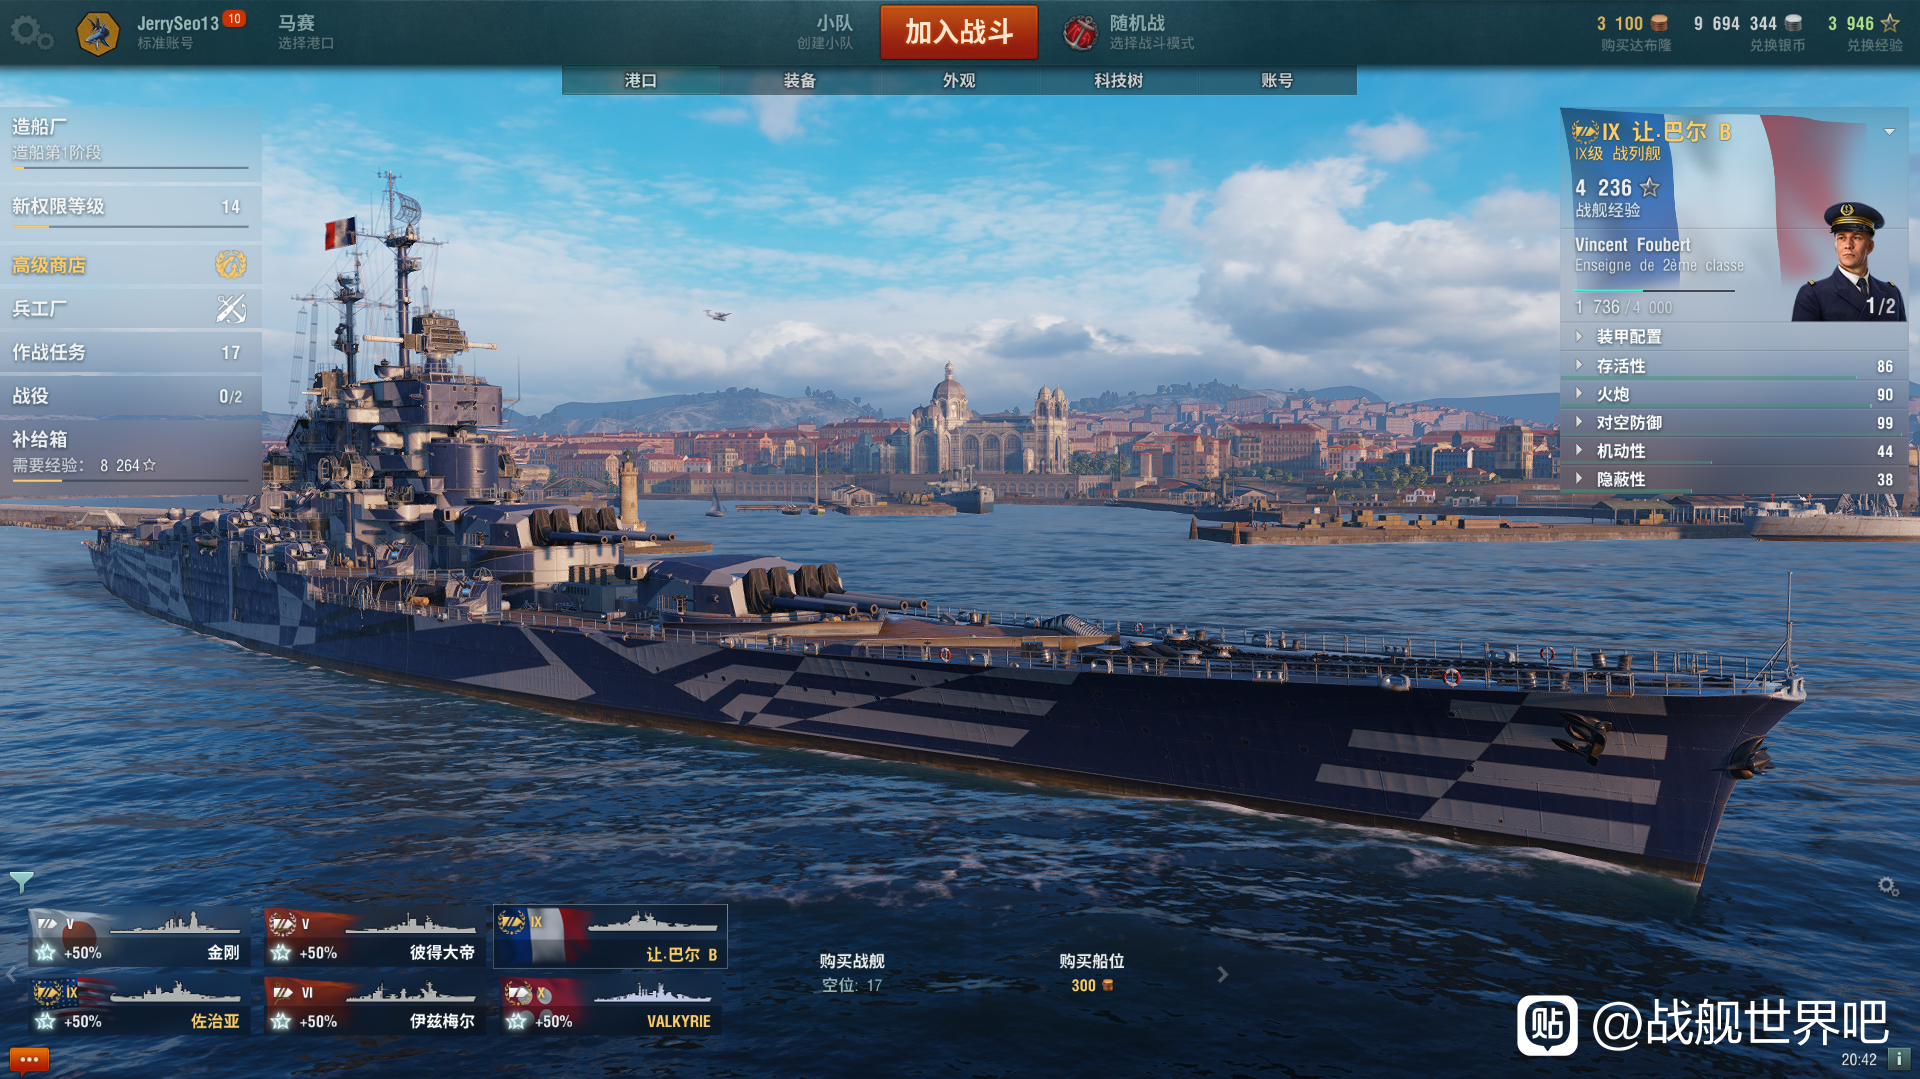Click the 加入战斗 battle button

(x=959, y=32)
